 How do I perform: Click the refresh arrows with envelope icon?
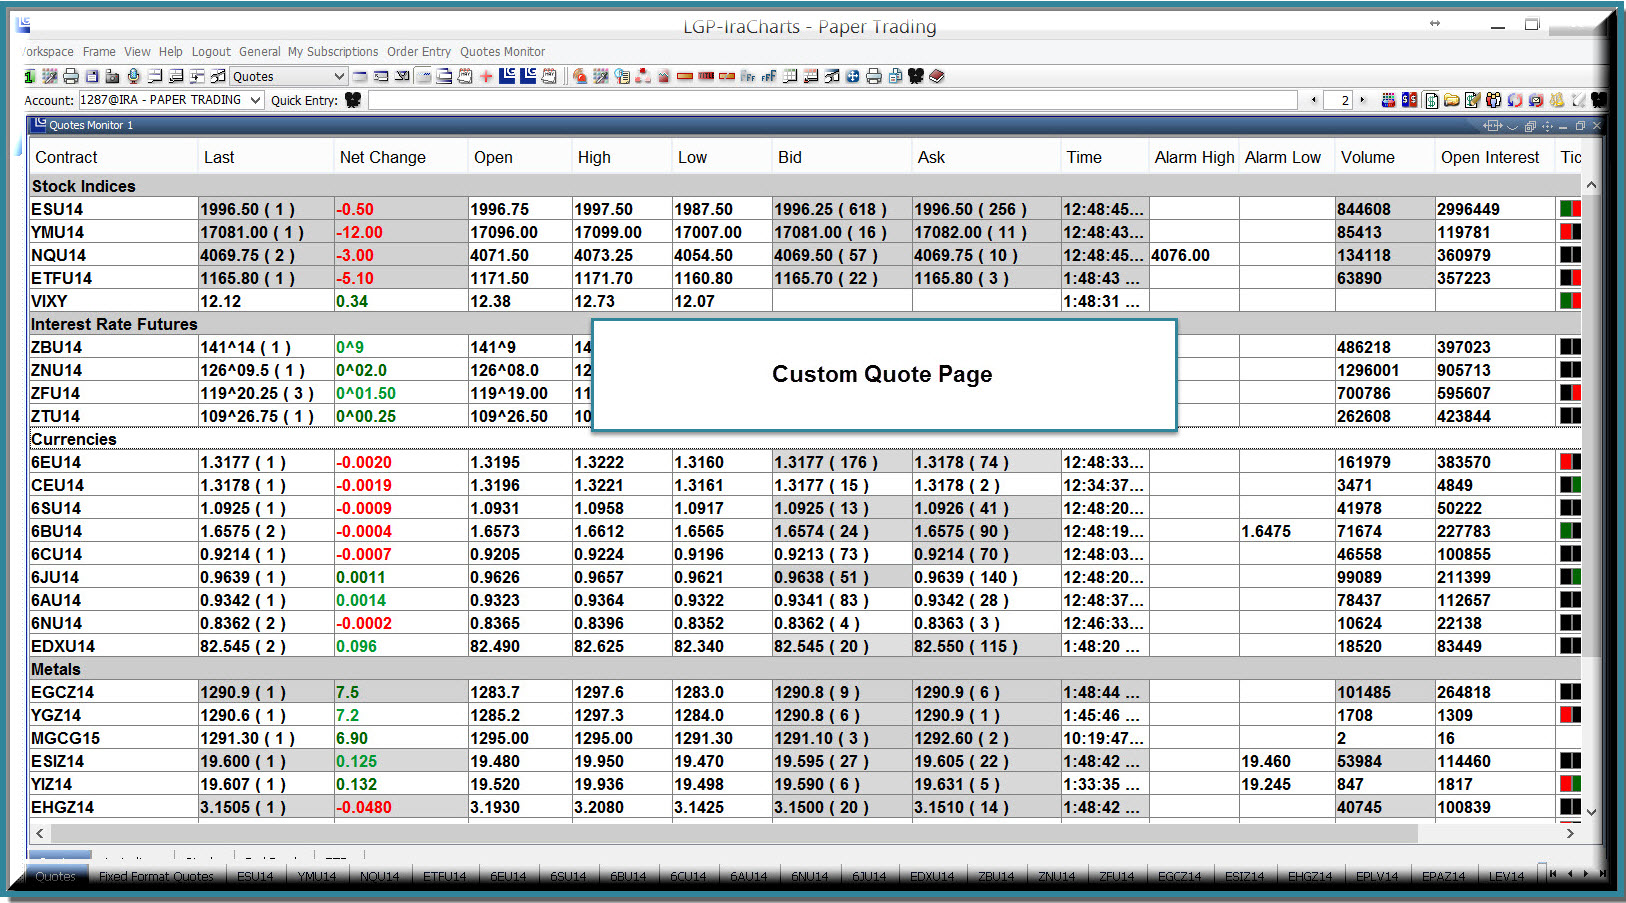tap(1535, 100)
